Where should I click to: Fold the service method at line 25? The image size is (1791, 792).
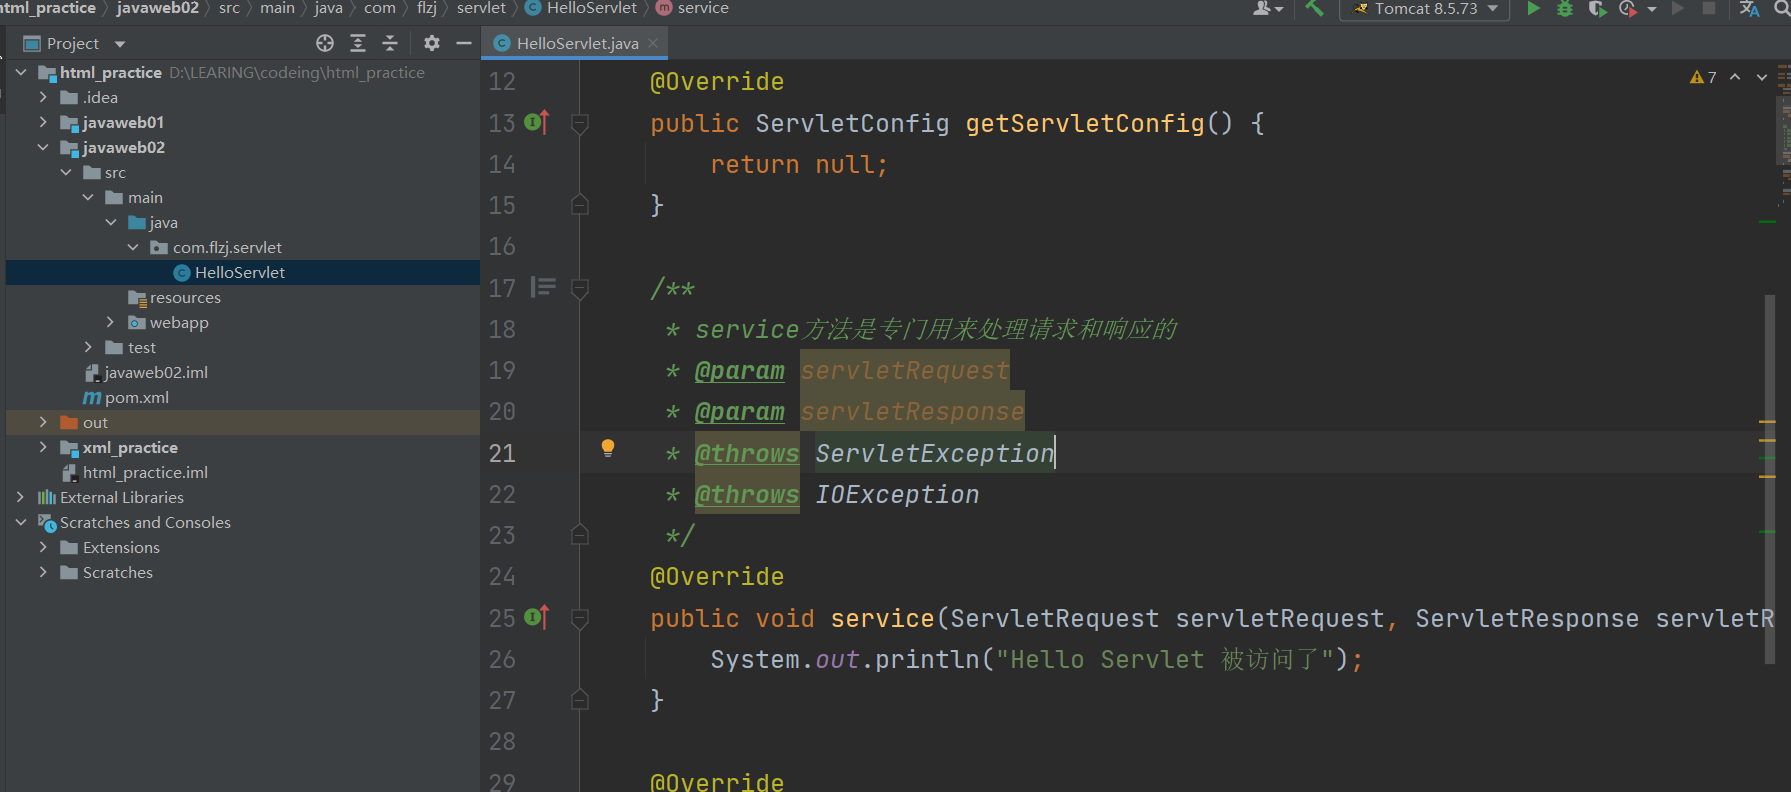pos(579,618)
